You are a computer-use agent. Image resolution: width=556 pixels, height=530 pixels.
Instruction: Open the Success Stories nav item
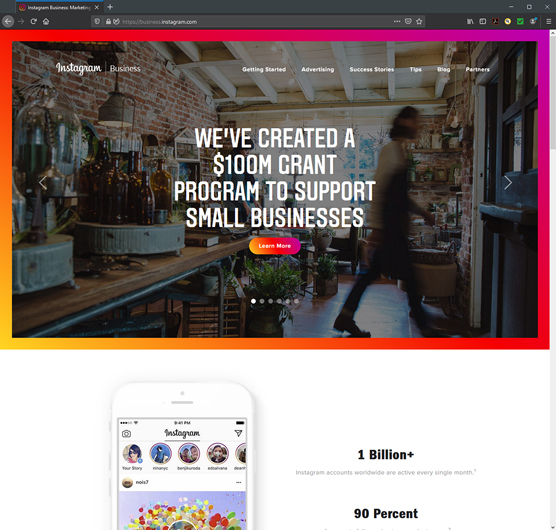coord(372,69)
